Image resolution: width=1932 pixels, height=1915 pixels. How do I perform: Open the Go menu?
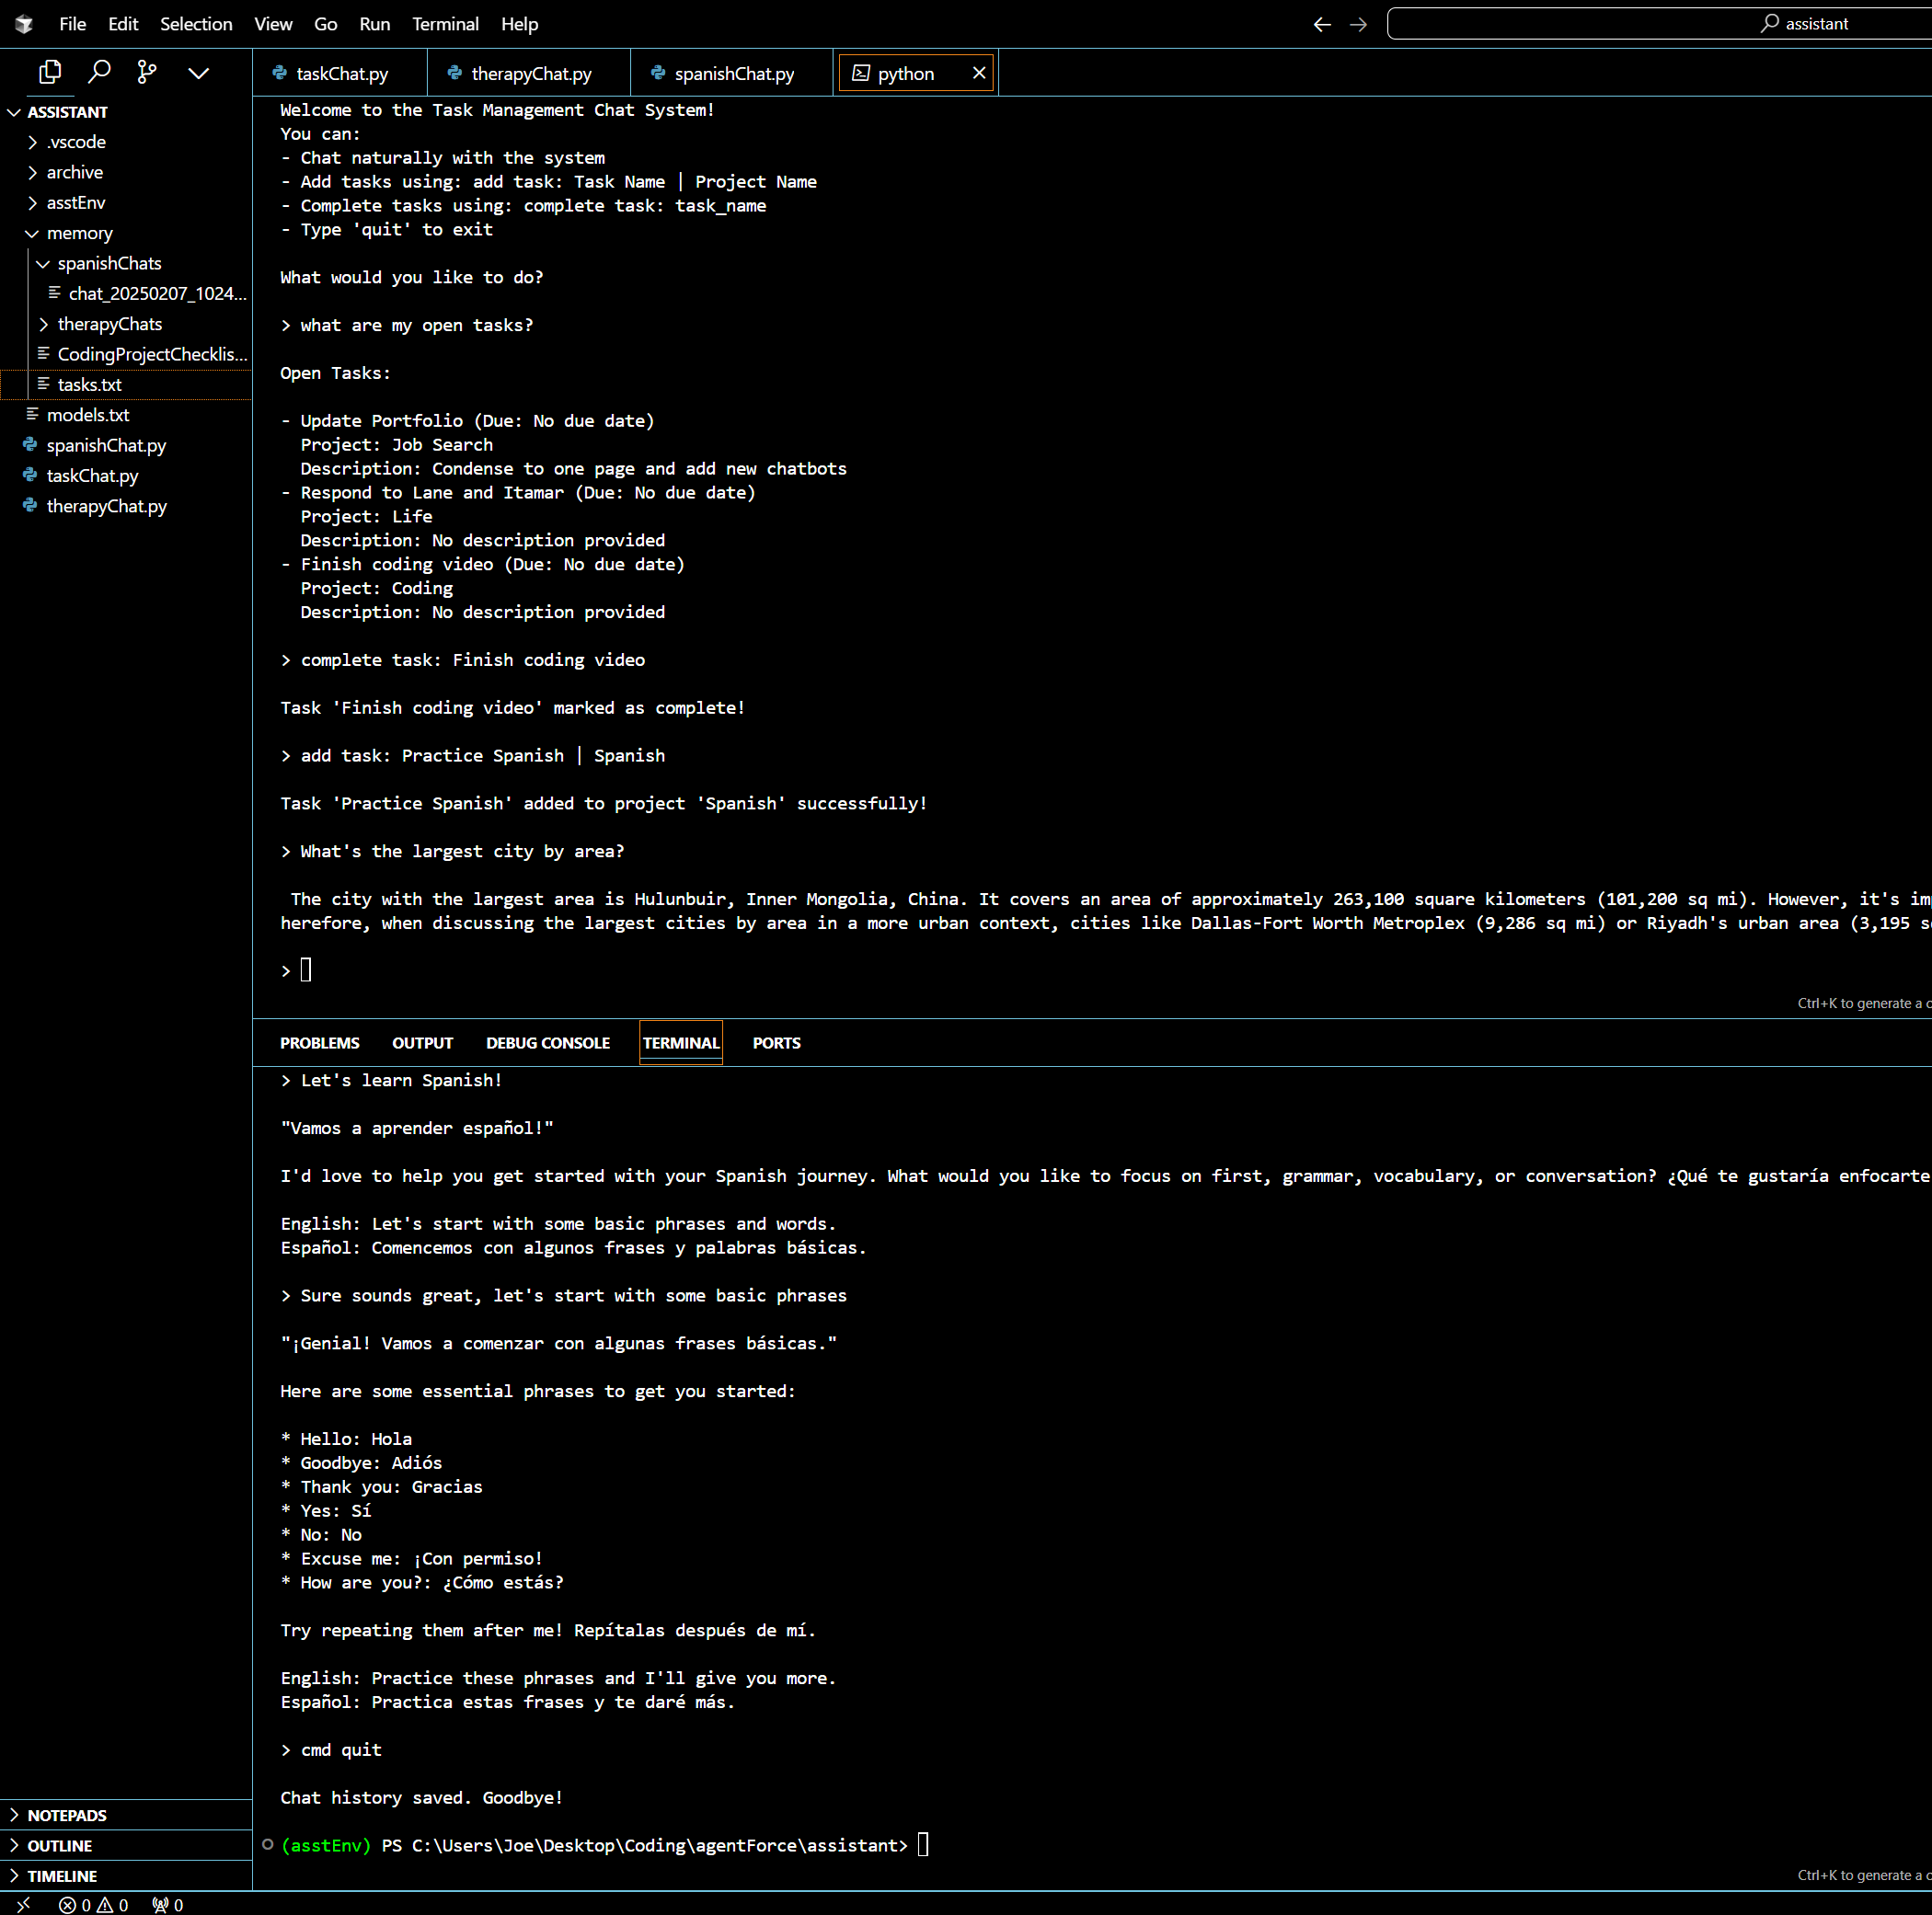[326, 24]
